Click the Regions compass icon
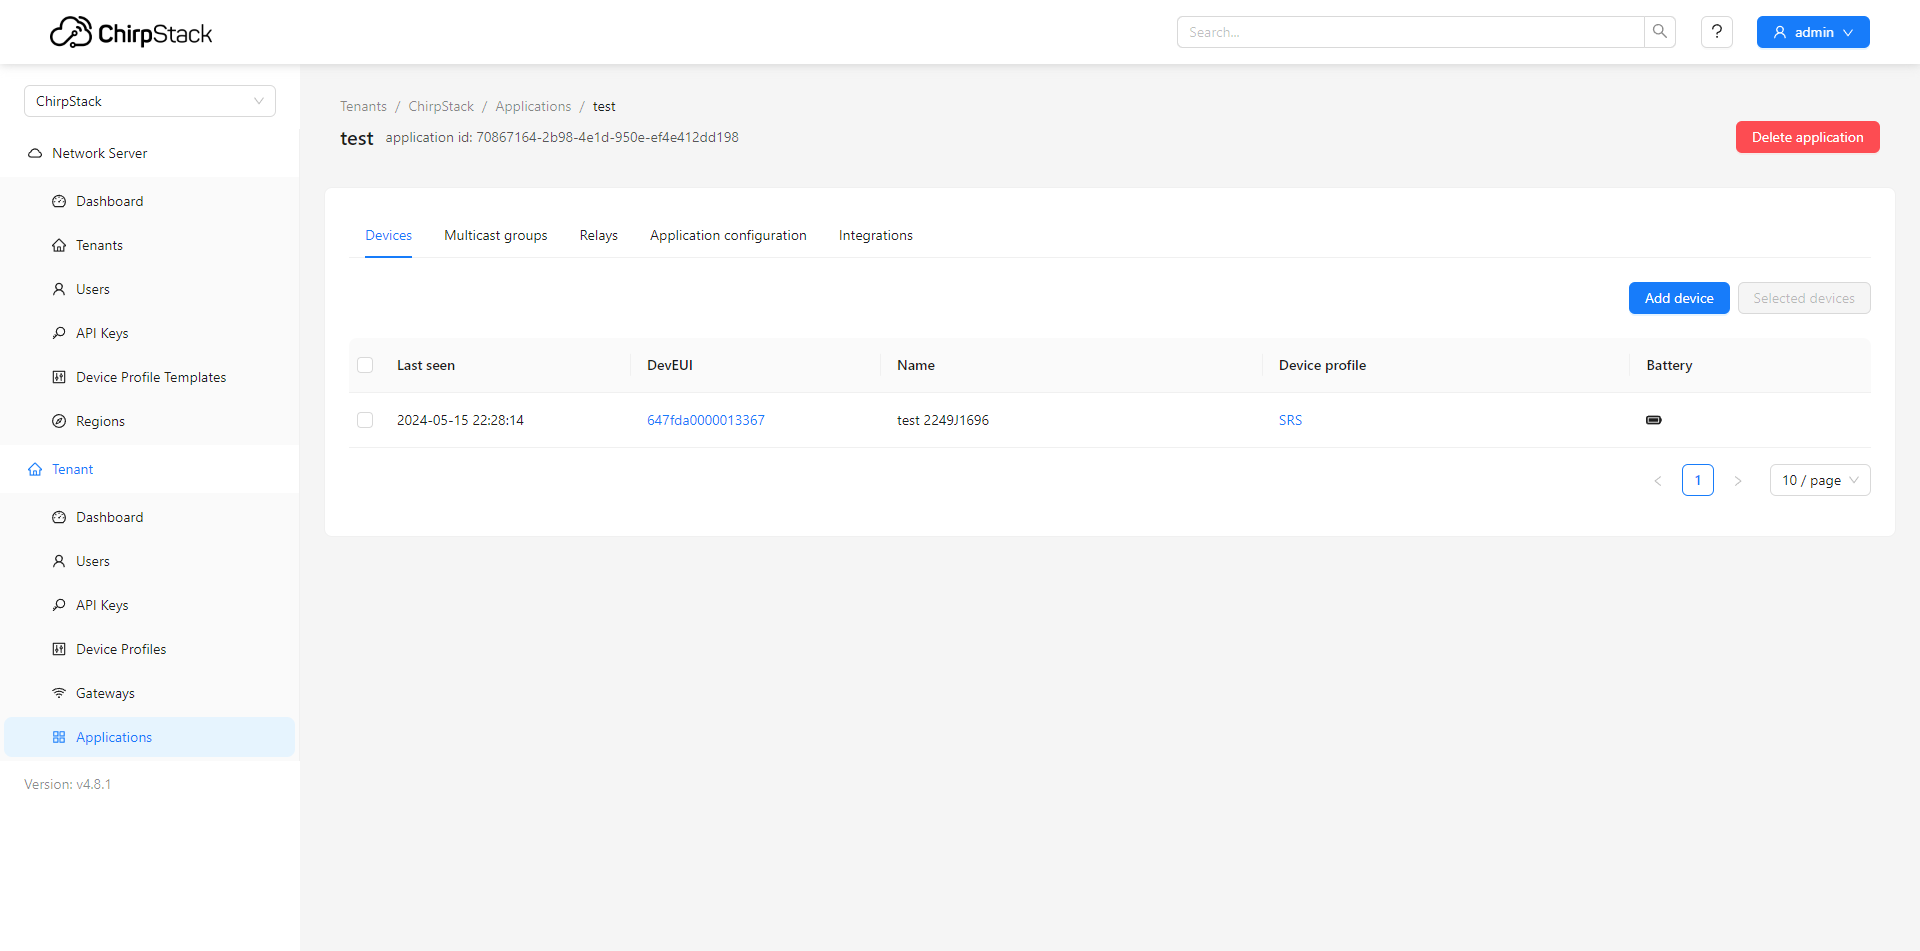The height and width of the screenshot is (951, 1920). (59, 420)
